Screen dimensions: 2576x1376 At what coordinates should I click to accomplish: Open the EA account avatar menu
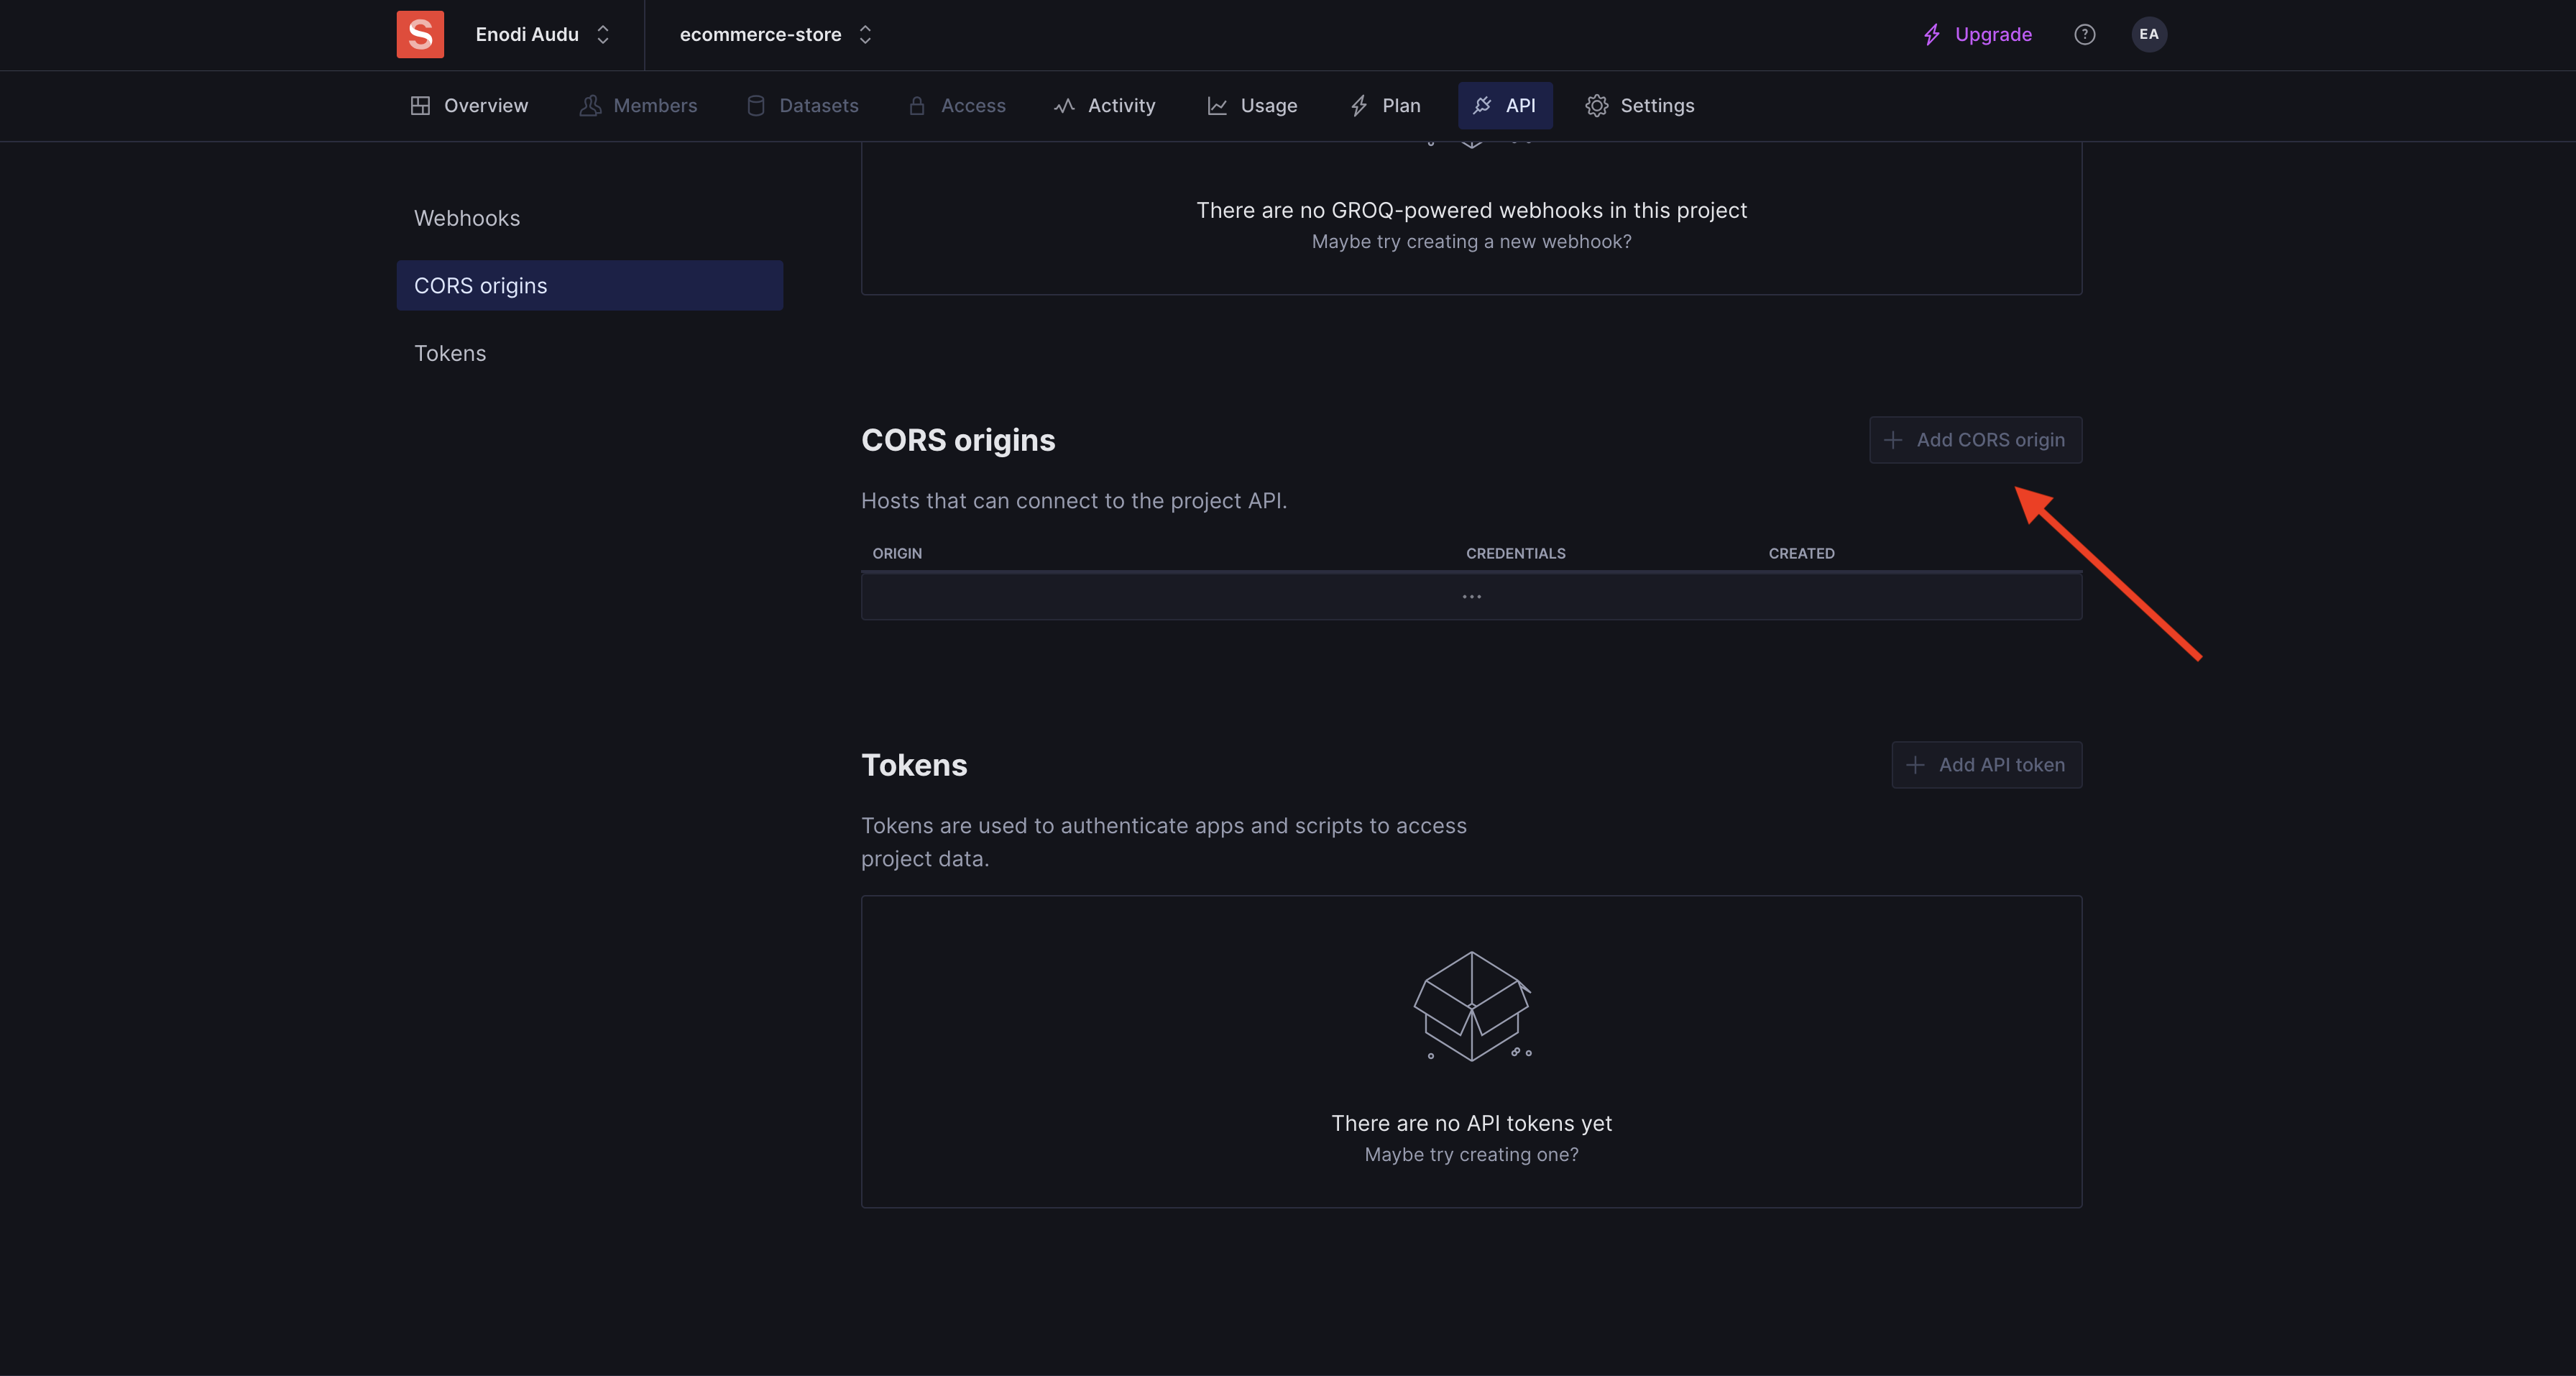click(2150, 34)
